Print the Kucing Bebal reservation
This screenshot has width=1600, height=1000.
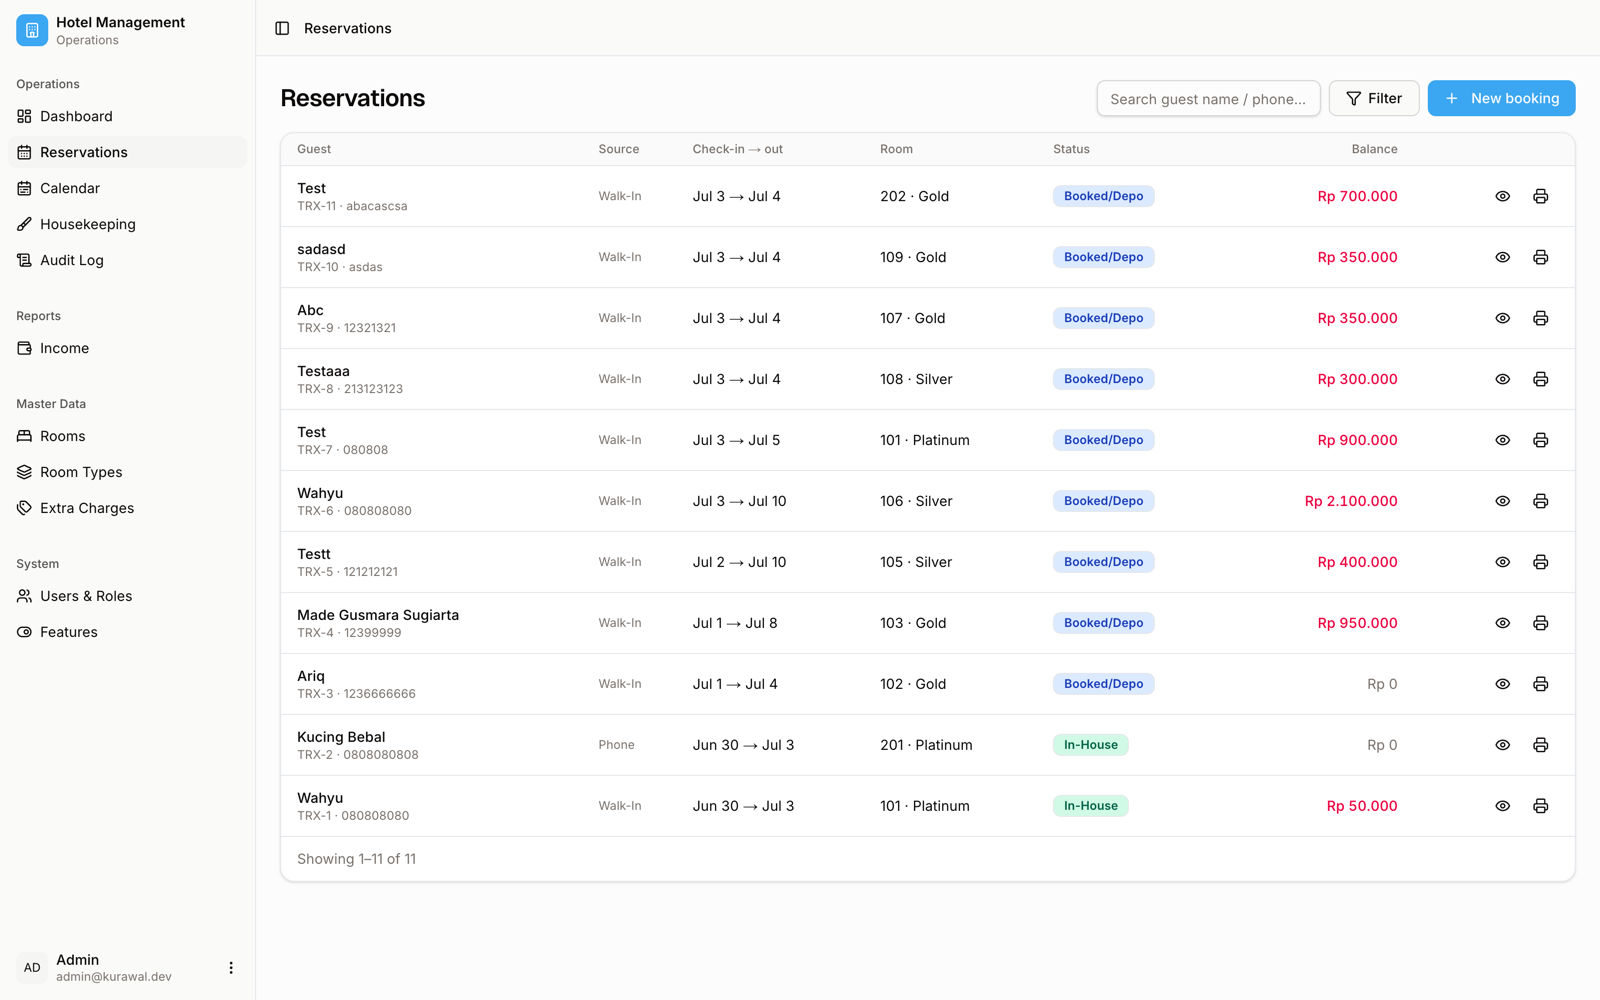[x=1540, y=745]
